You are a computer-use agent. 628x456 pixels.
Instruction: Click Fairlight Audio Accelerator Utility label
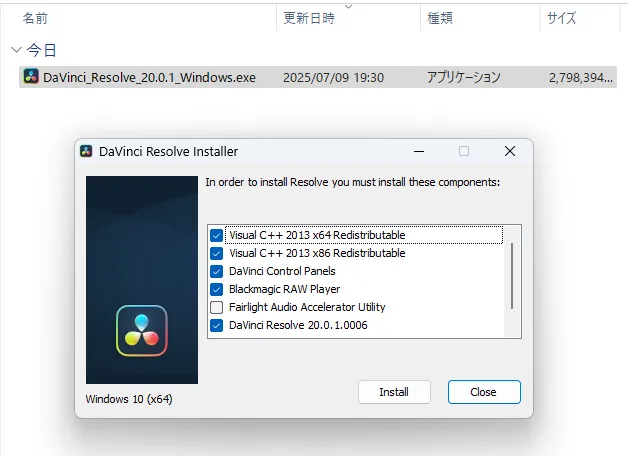click(x=307, y=307)
